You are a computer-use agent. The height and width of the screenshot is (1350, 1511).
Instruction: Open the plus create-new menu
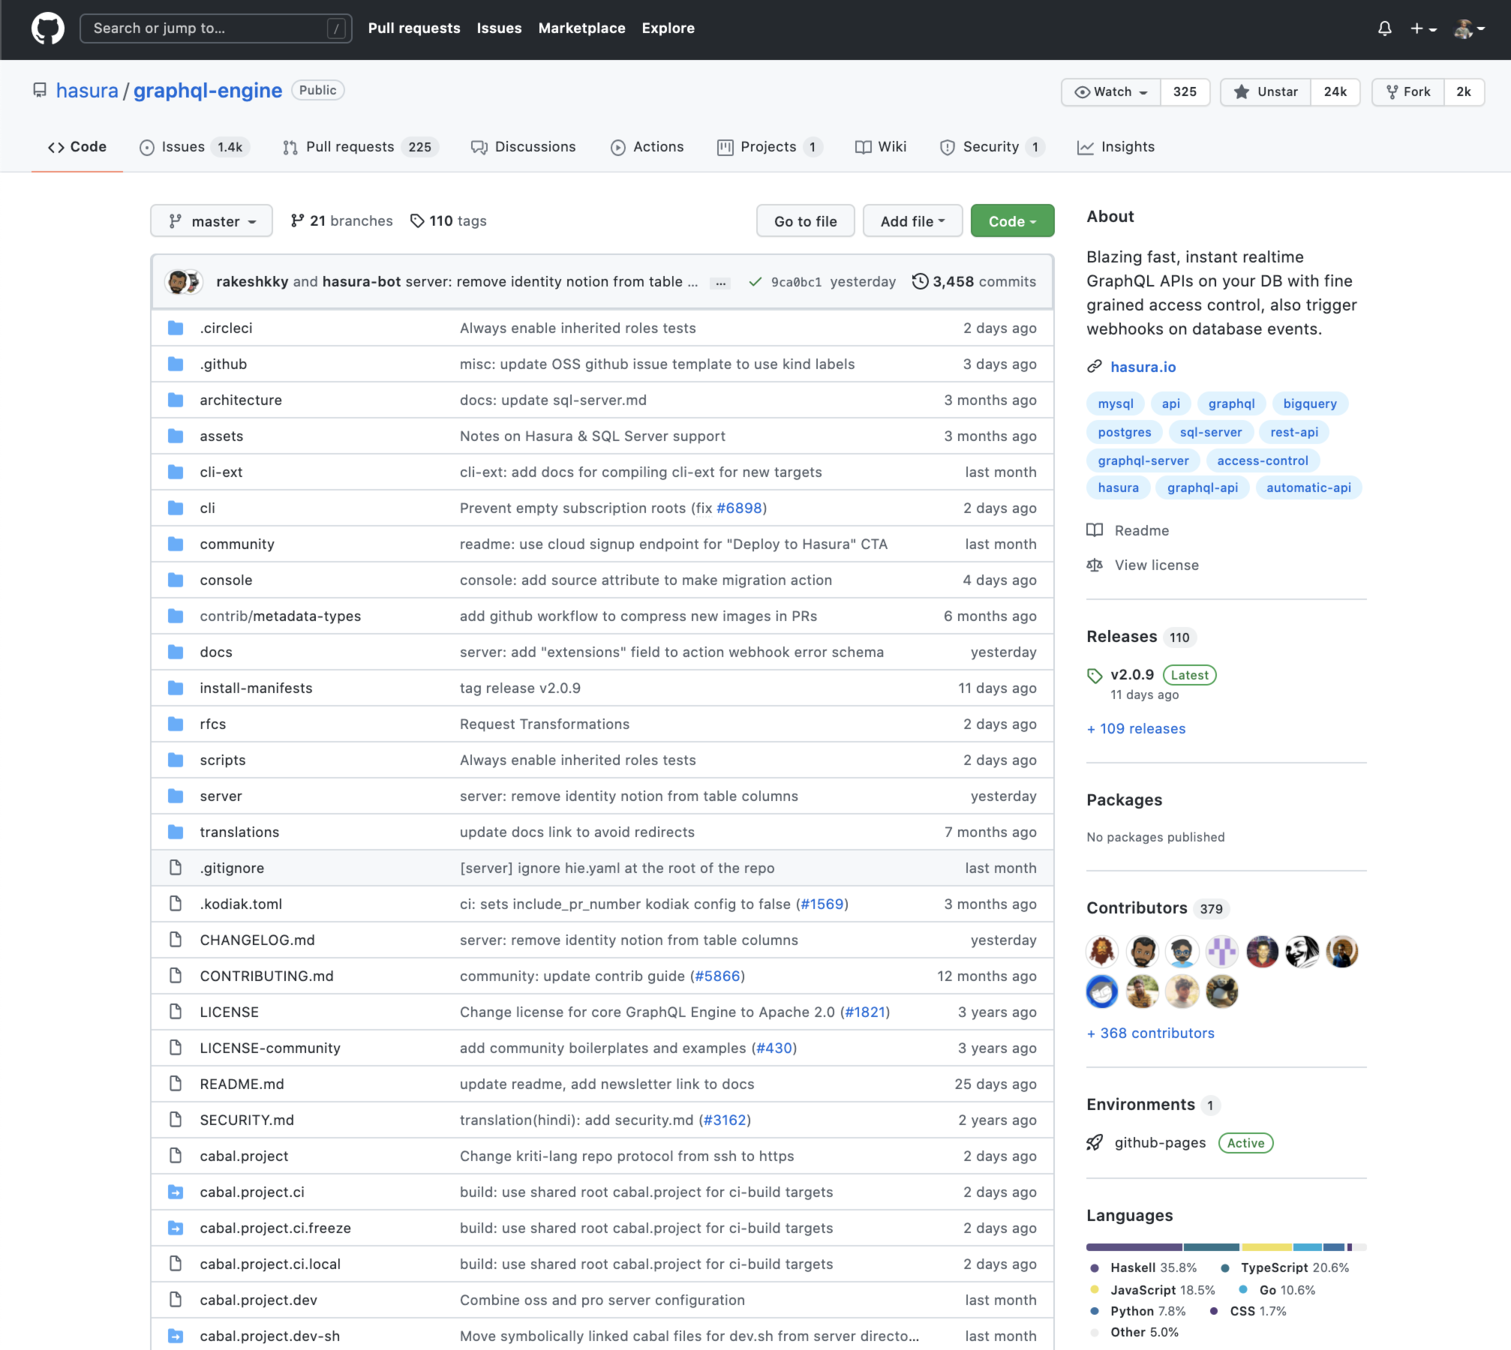click(x=1423, y=28)
